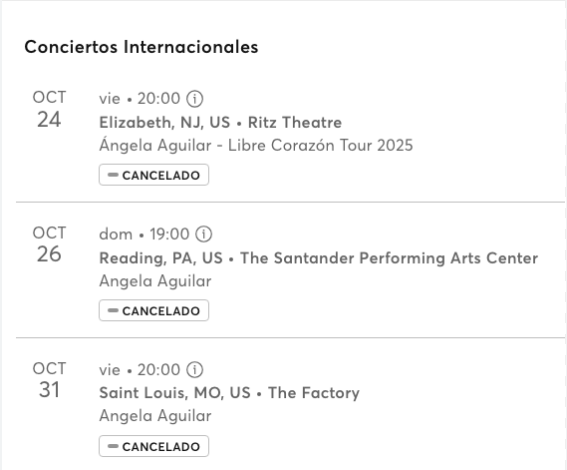Click CANCELADO badge for The Factory show

pyautogui.click(x=154, y=446)
